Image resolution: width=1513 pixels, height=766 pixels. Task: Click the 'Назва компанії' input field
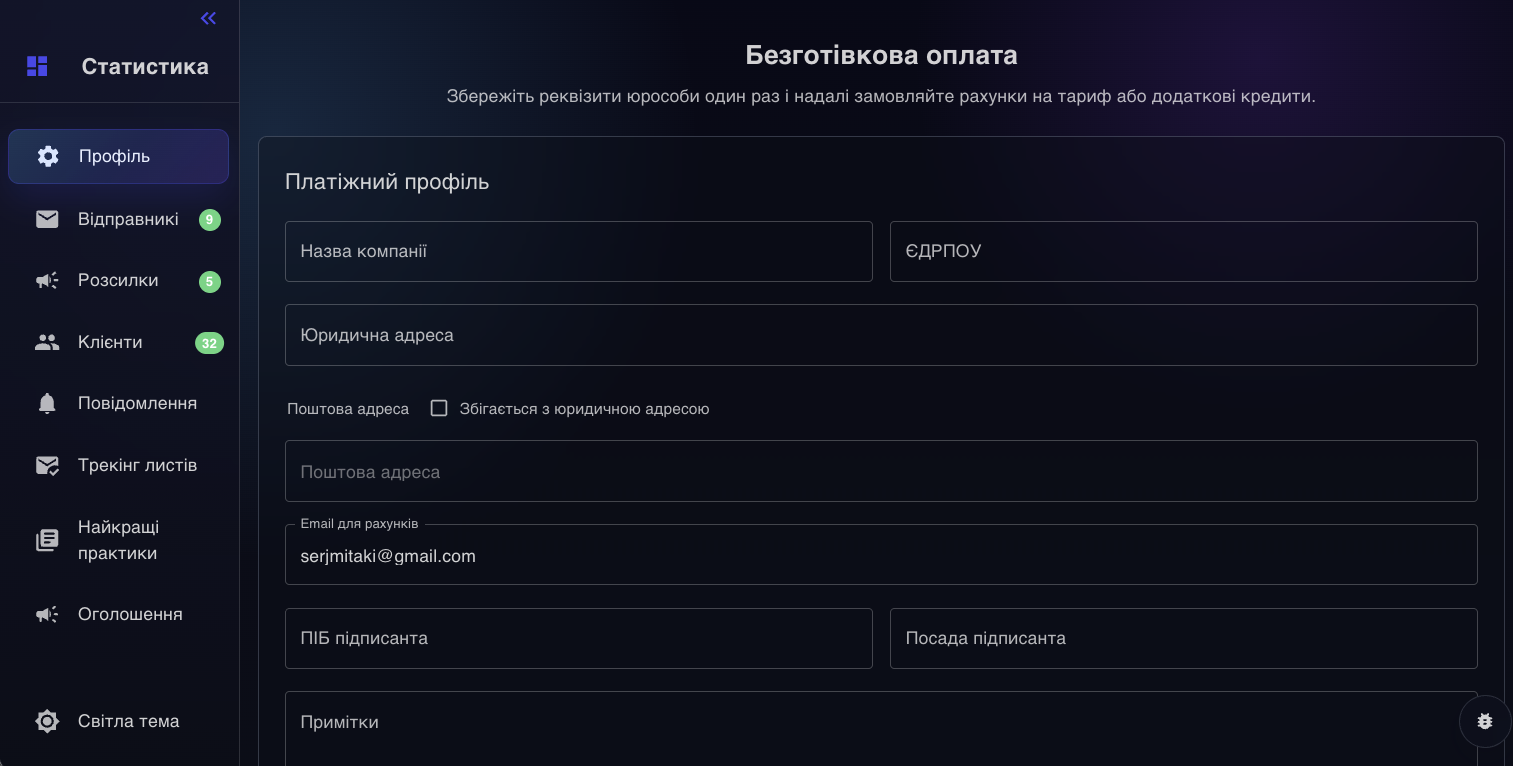578,251
